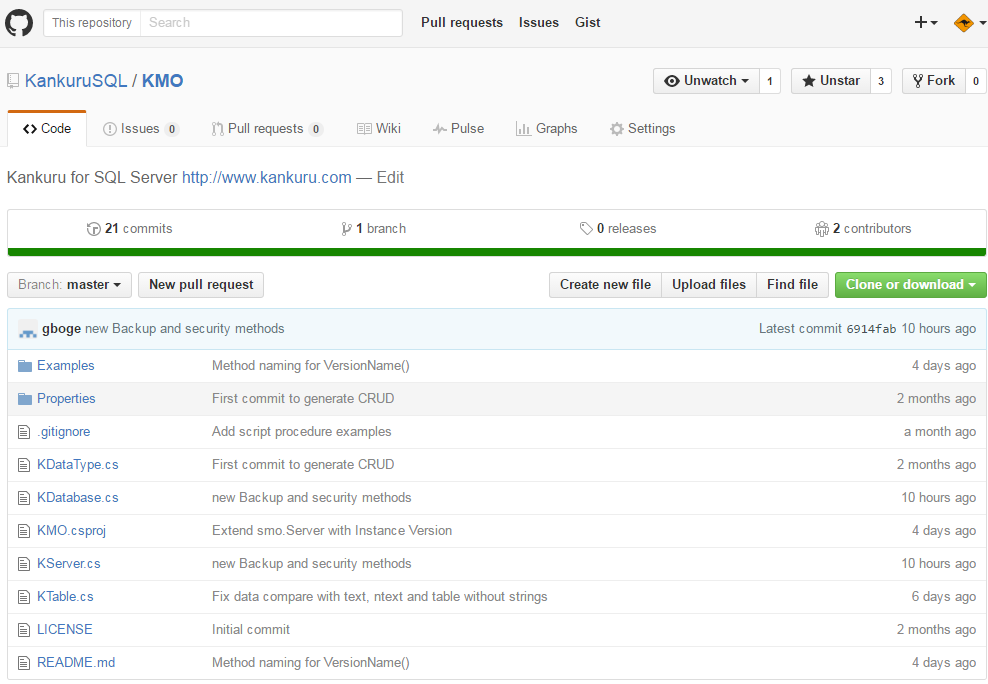Click the language breakdown green bar
Viewport: 988px width, 684px height.
pos(497,252)
